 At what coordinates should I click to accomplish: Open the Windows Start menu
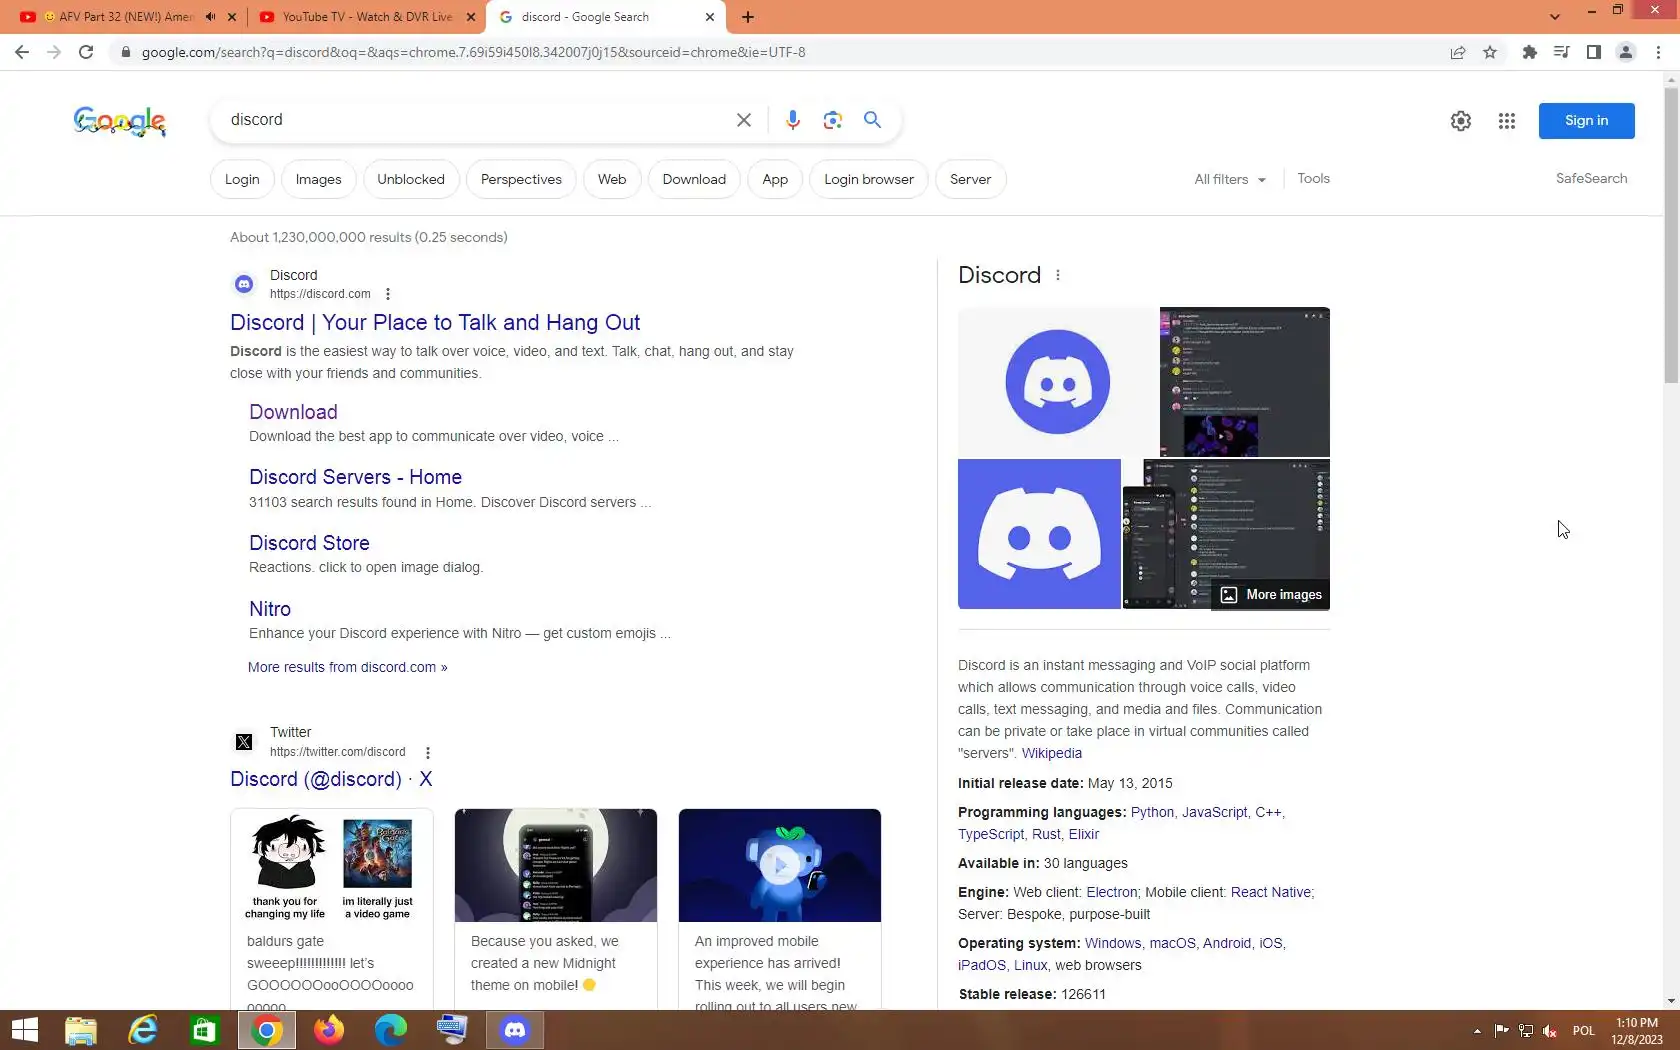coord(24,1030)
